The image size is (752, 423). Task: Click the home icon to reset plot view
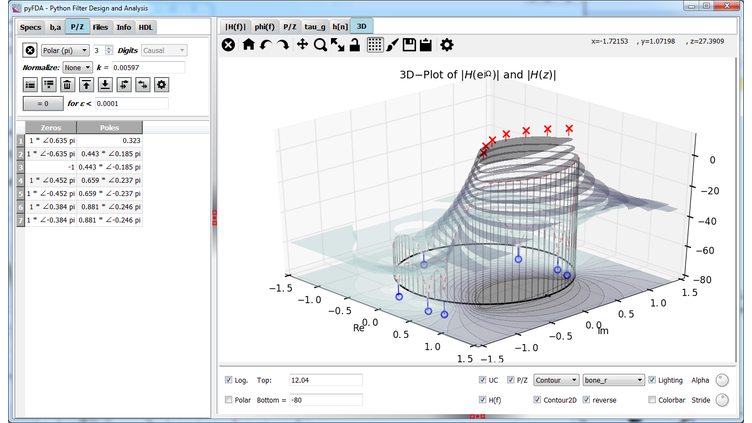(x=249, y=45)
